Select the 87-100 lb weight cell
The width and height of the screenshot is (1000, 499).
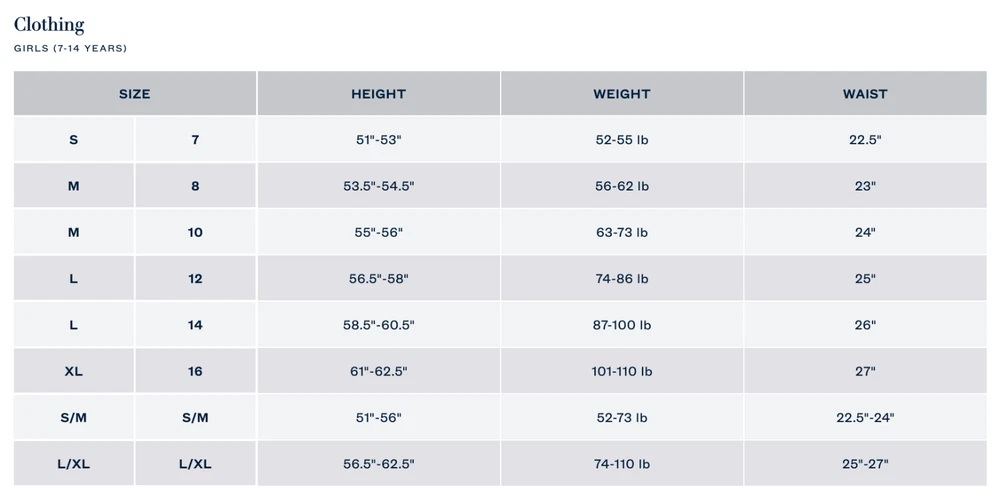pyautogui.click(x=621, y=325)
